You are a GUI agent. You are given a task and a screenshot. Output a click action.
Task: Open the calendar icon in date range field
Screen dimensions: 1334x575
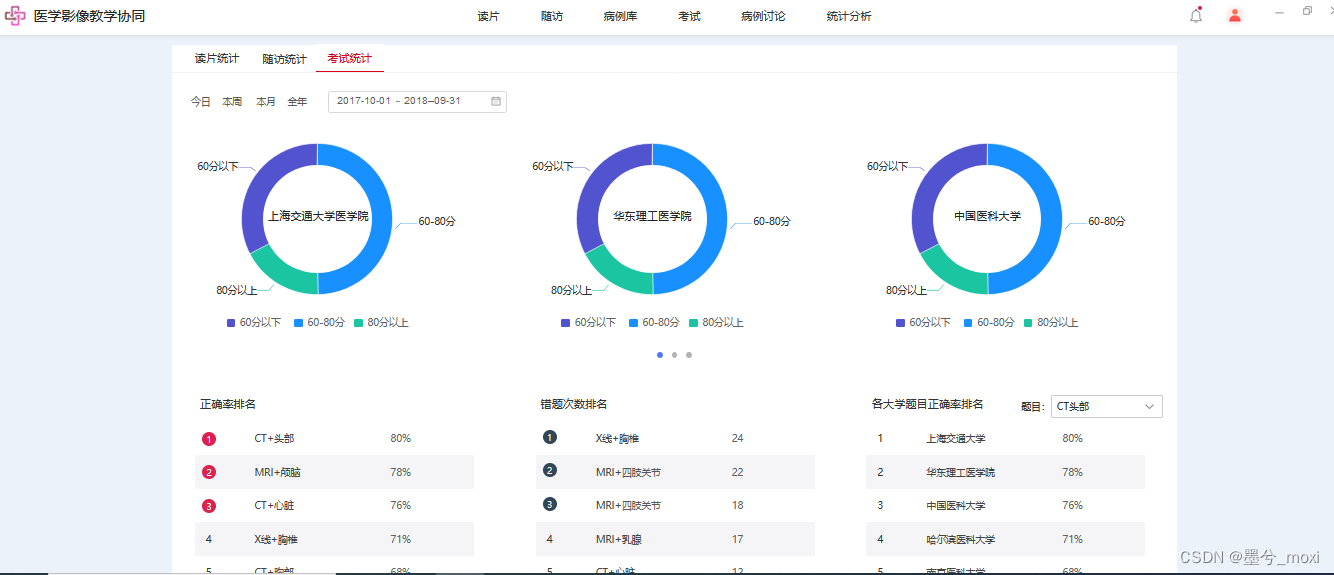(496, 101)
